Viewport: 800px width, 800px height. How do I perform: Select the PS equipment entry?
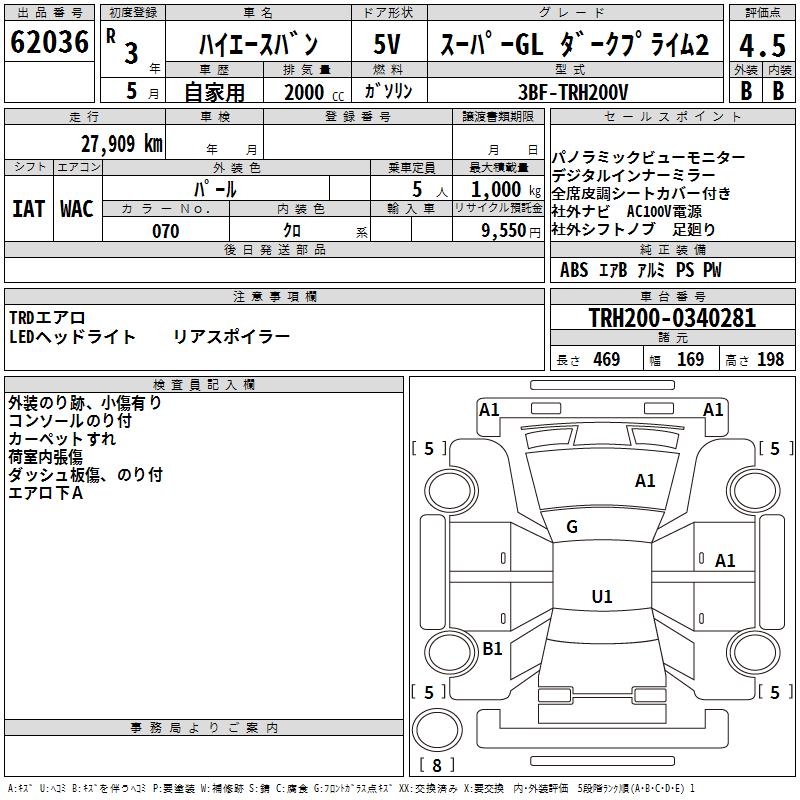tap(685, 270)
